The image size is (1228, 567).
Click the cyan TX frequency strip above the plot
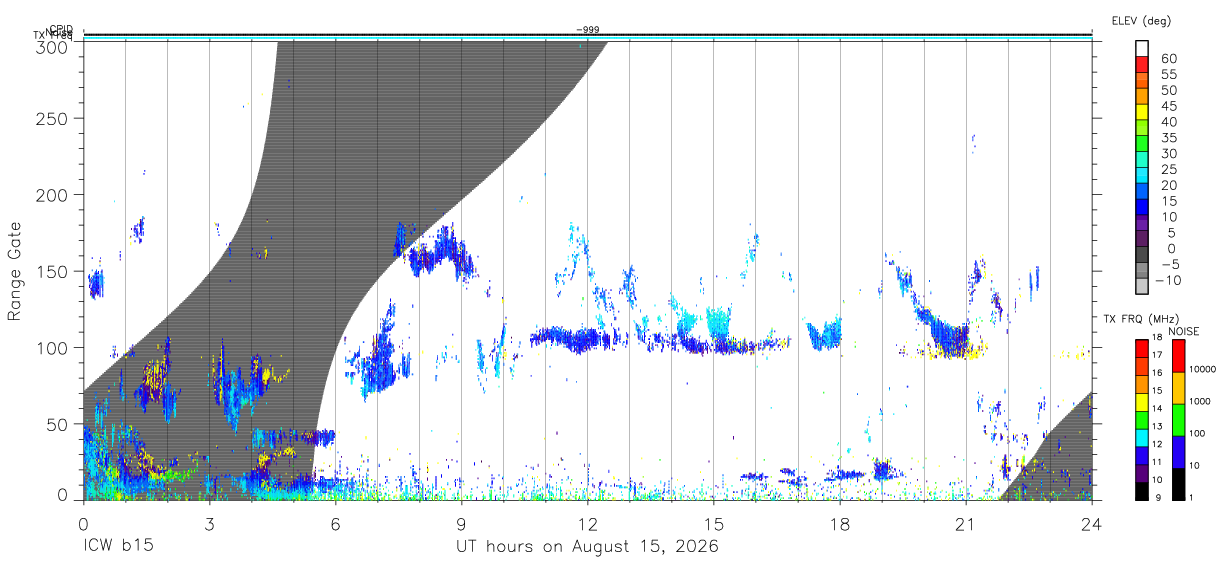[x=587, y=39]
